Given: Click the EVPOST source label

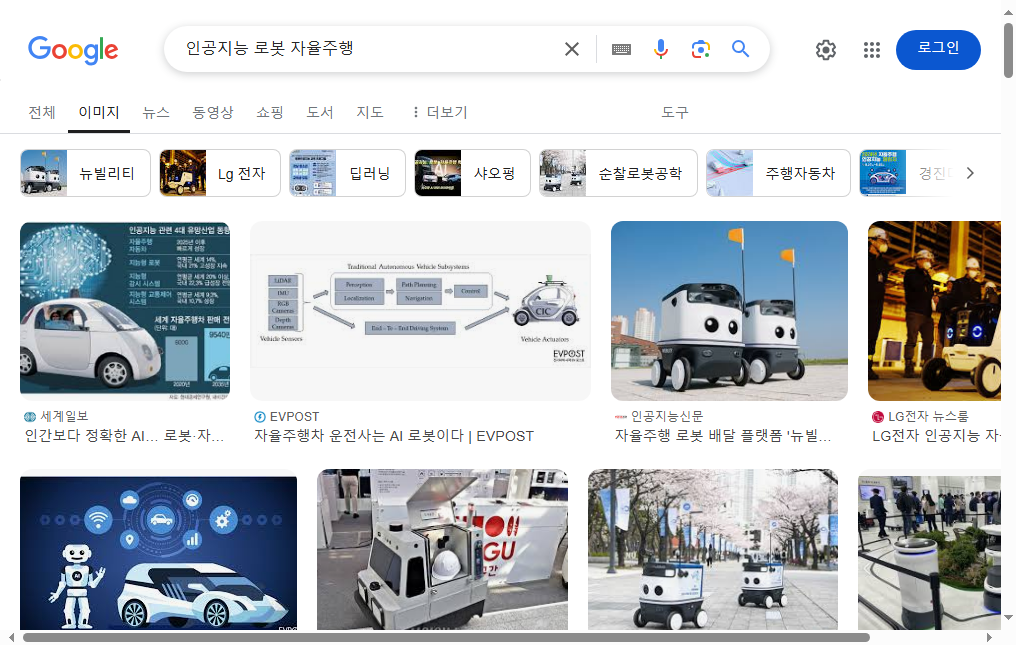Looking at the screenshot, I should [x=294, y=416].
